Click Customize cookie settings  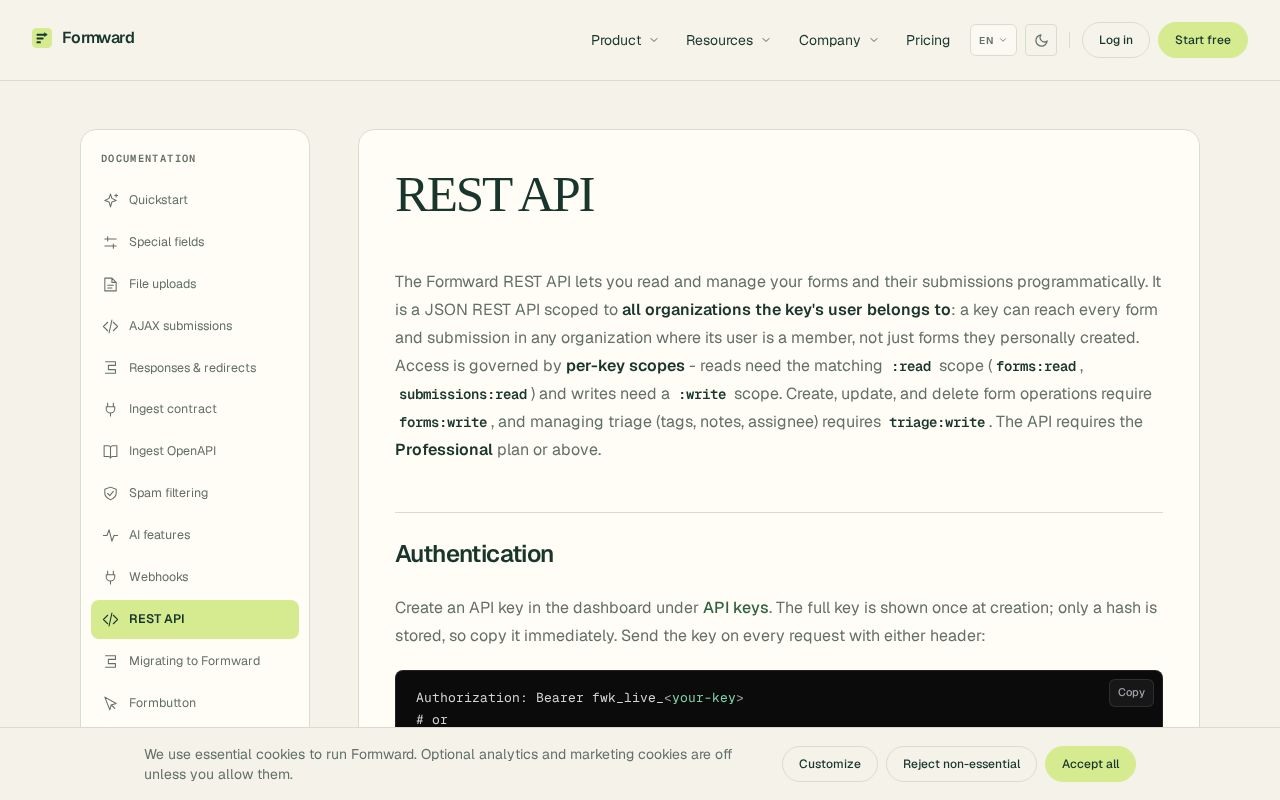830,764
